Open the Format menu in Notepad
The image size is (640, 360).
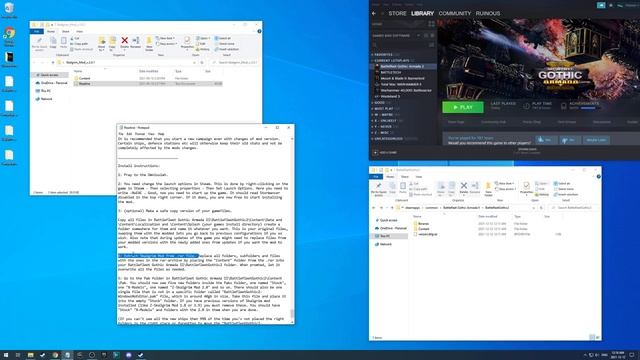pyautogui.click(x=140, y=134)
